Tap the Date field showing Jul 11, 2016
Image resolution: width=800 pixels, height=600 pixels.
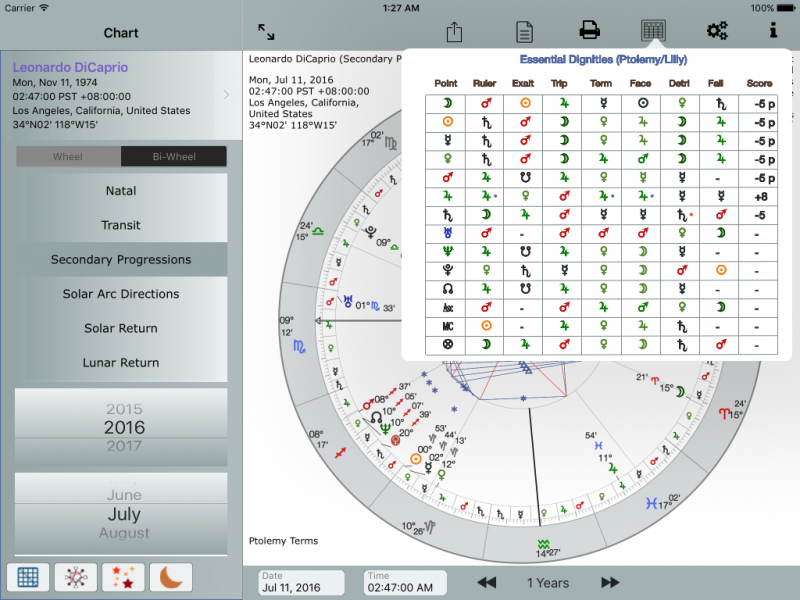301,583
